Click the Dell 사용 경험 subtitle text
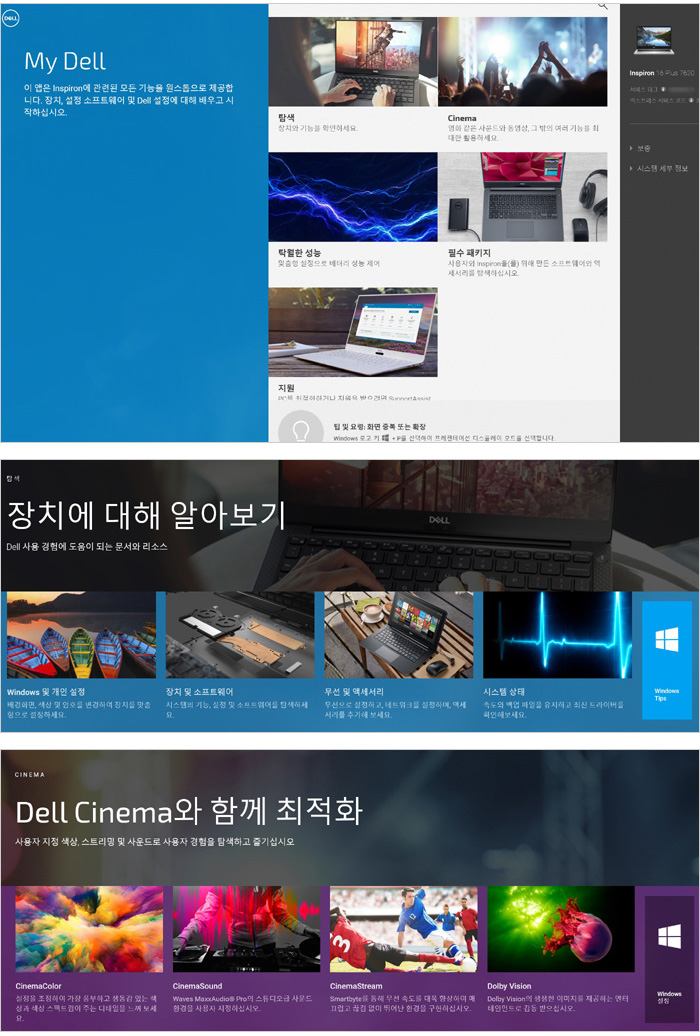Image resolution: width=700 pixels, height=1036 pixels. pyautogui.click(x=87, y=546)
